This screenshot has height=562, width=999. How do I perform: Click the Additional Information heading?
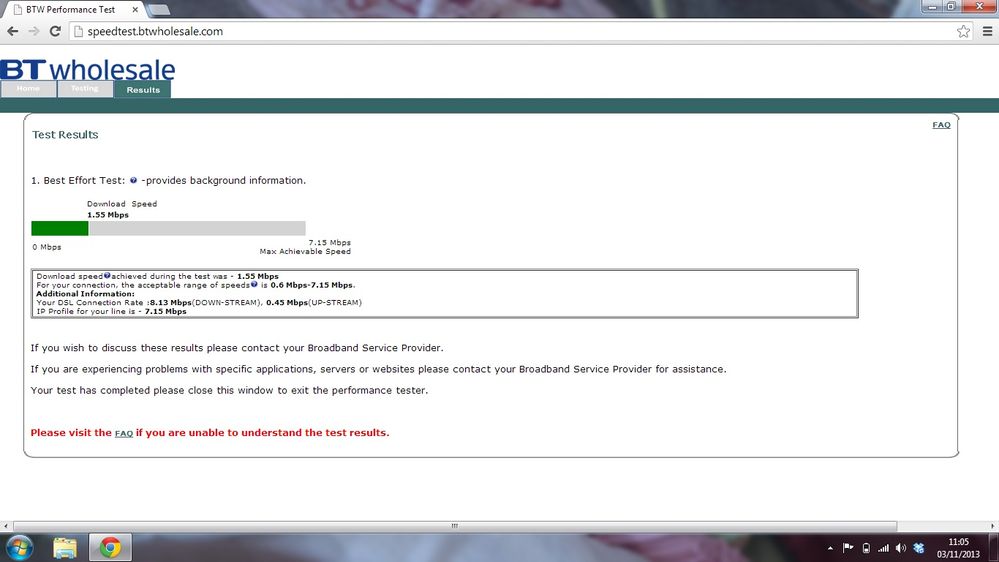(85, 294)
